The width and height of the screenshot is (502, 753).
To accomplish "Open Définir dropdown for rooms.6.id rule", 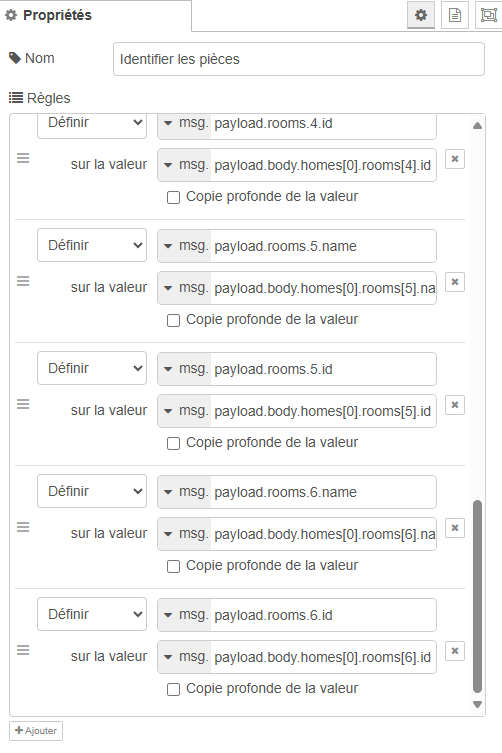I will [x=92, y=614].
